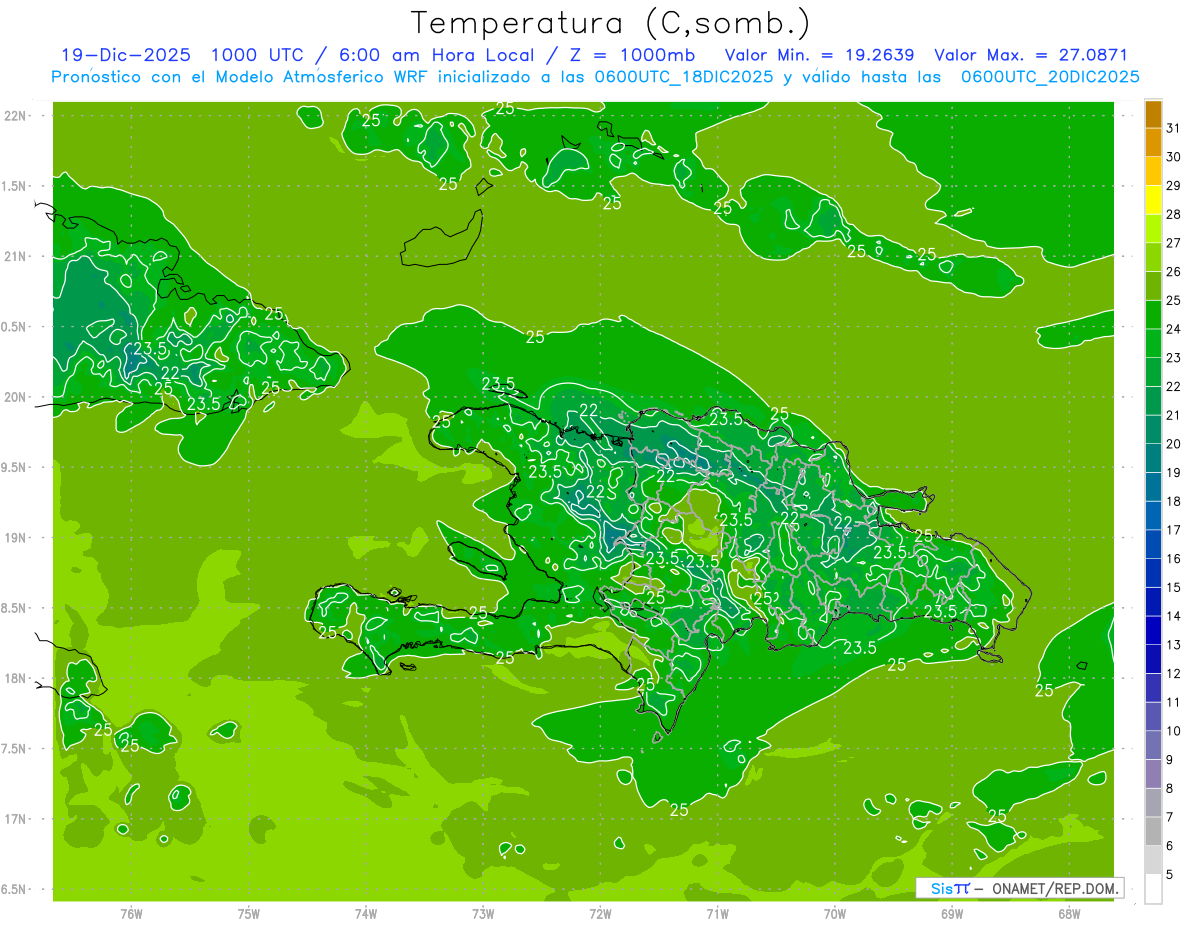Click the '75W' longitude axis label
Screen dimensions: 1200x927
pos(249,913)
